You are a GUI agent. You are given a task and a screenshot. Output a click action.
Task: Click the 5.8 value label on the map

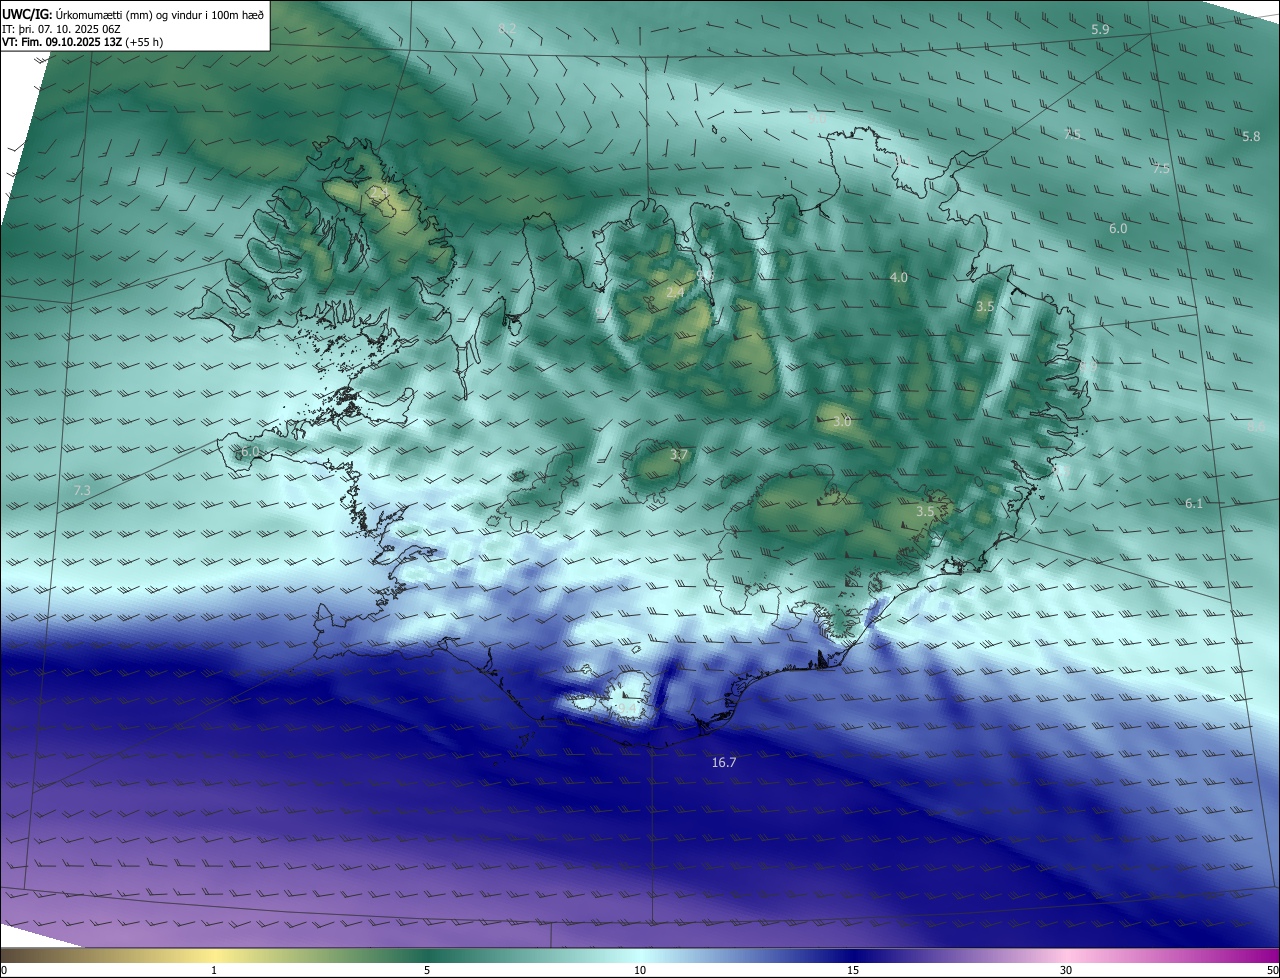coord(1251,136)
